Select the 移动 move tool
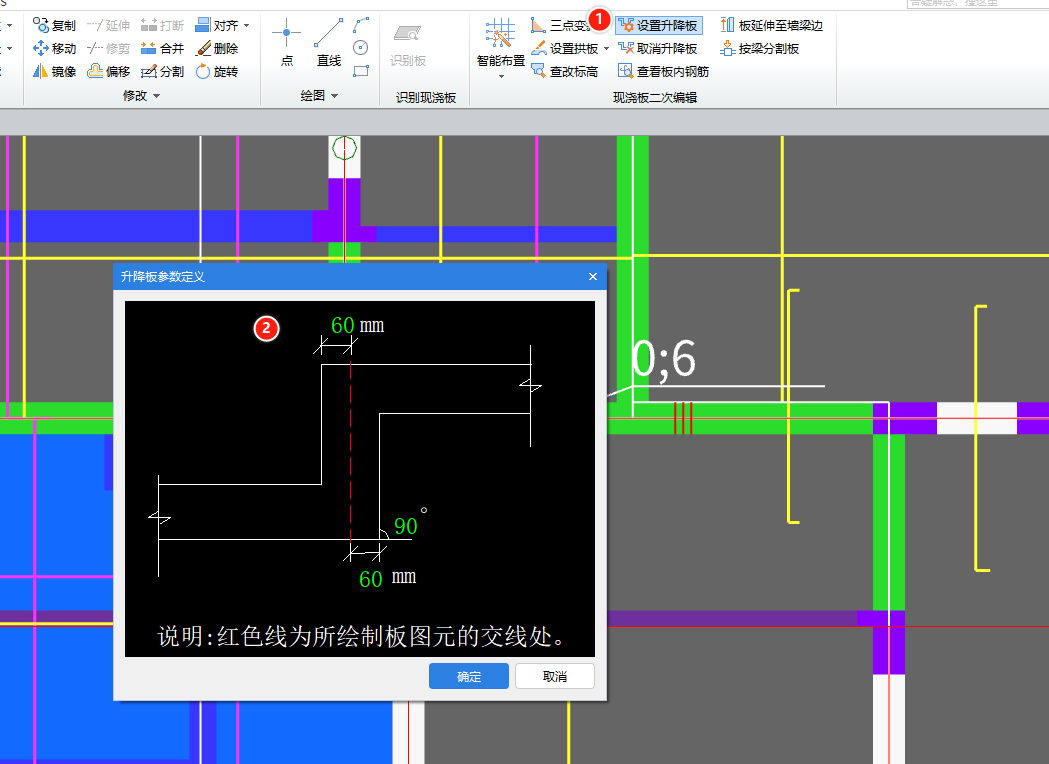The width and height of the screenshot is (1049, 764). click(x=54, y=48)
